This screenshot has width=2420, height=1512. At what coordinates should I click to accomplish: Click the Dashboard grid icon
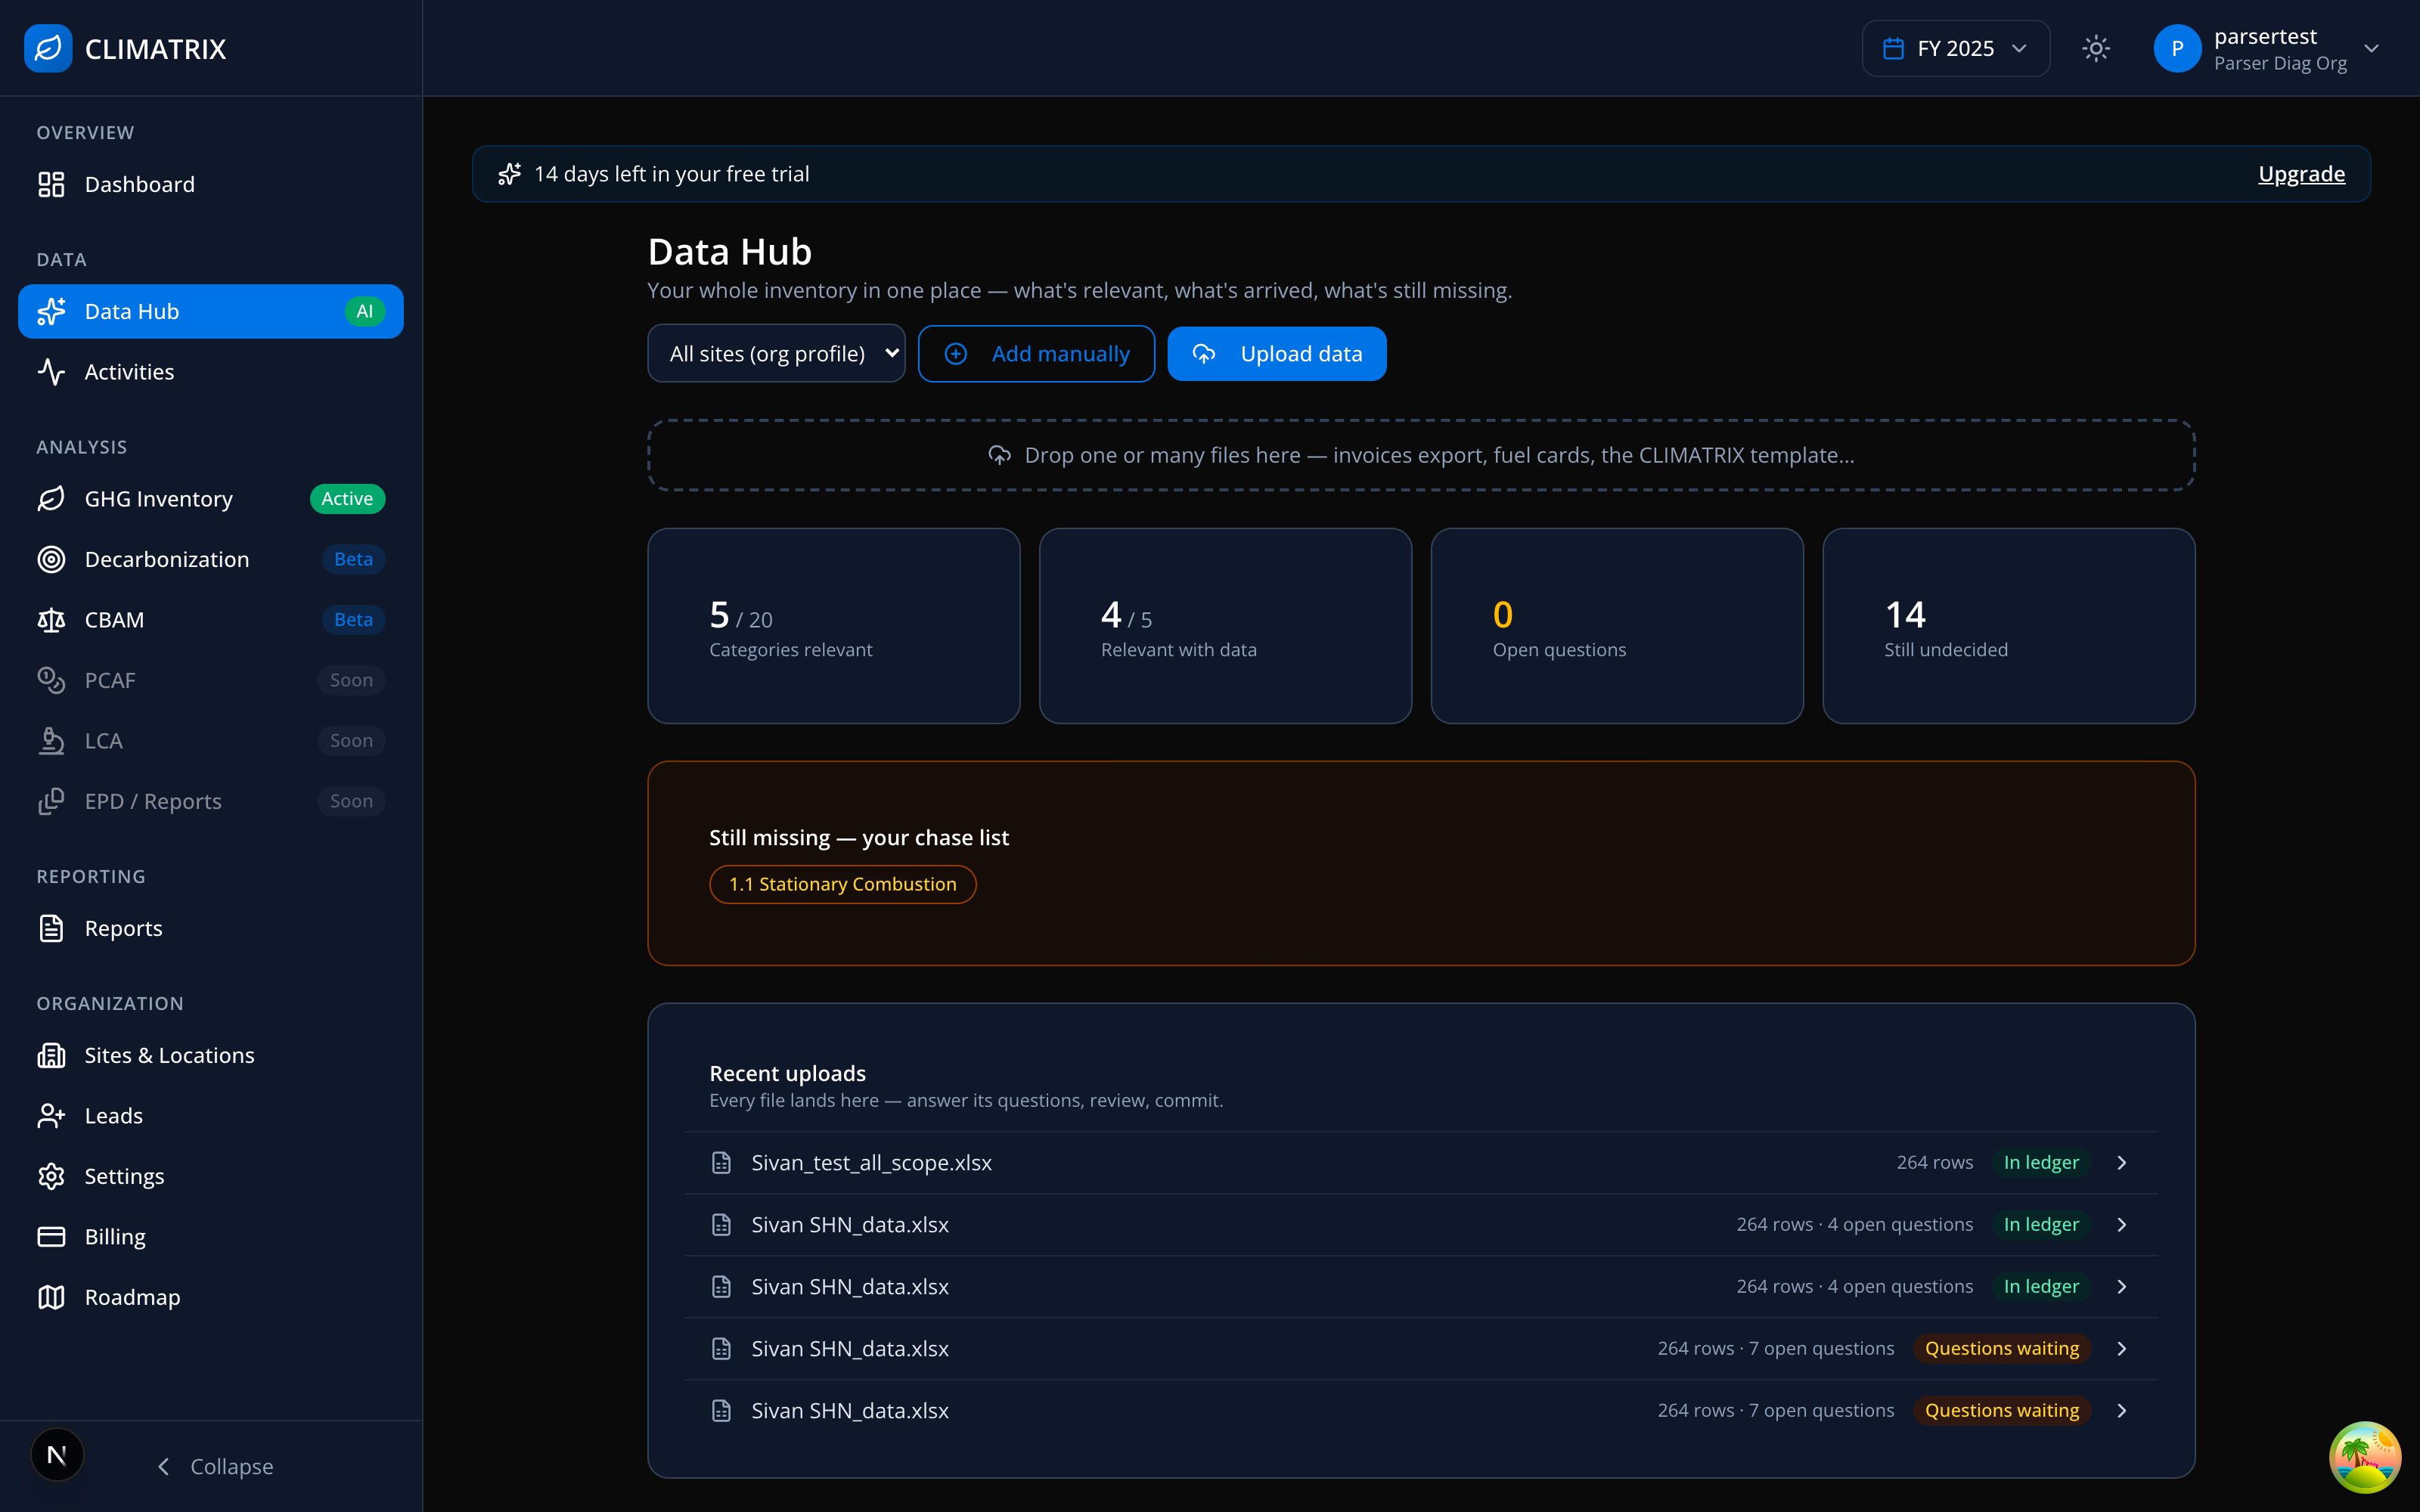point(51,184)
